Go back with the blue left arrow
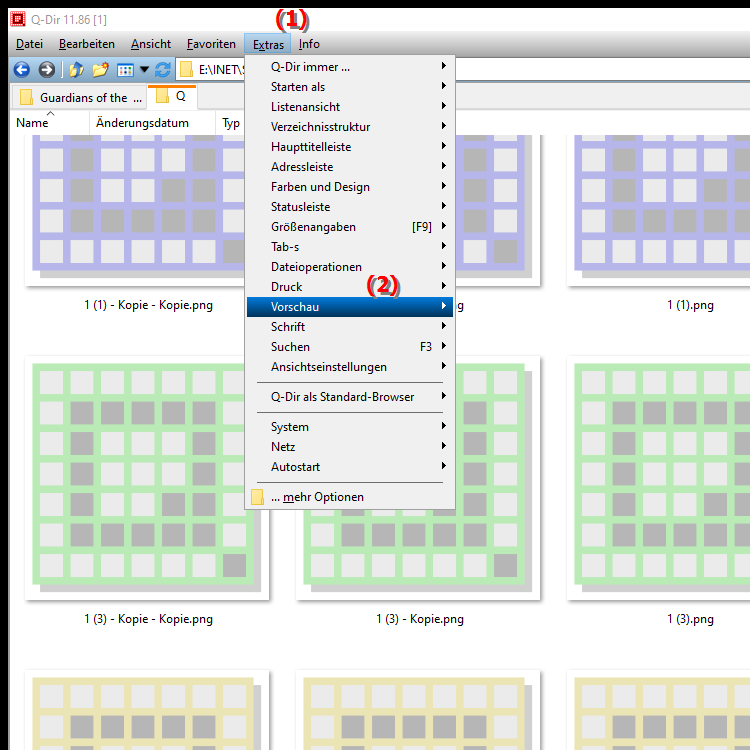The image size is (750, 750). tap(22, 70)
